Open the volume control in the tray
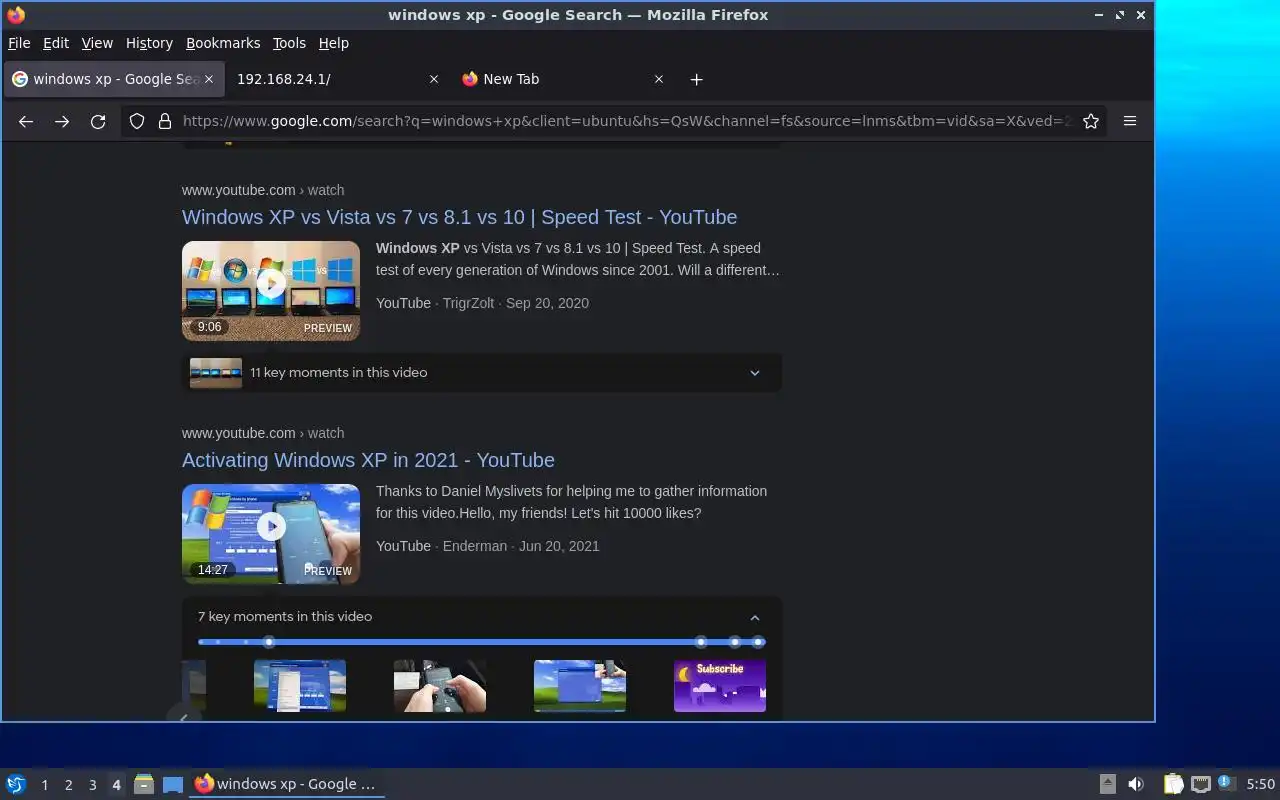This screenshot has height=800, width=1280. tap(1136, 784)
